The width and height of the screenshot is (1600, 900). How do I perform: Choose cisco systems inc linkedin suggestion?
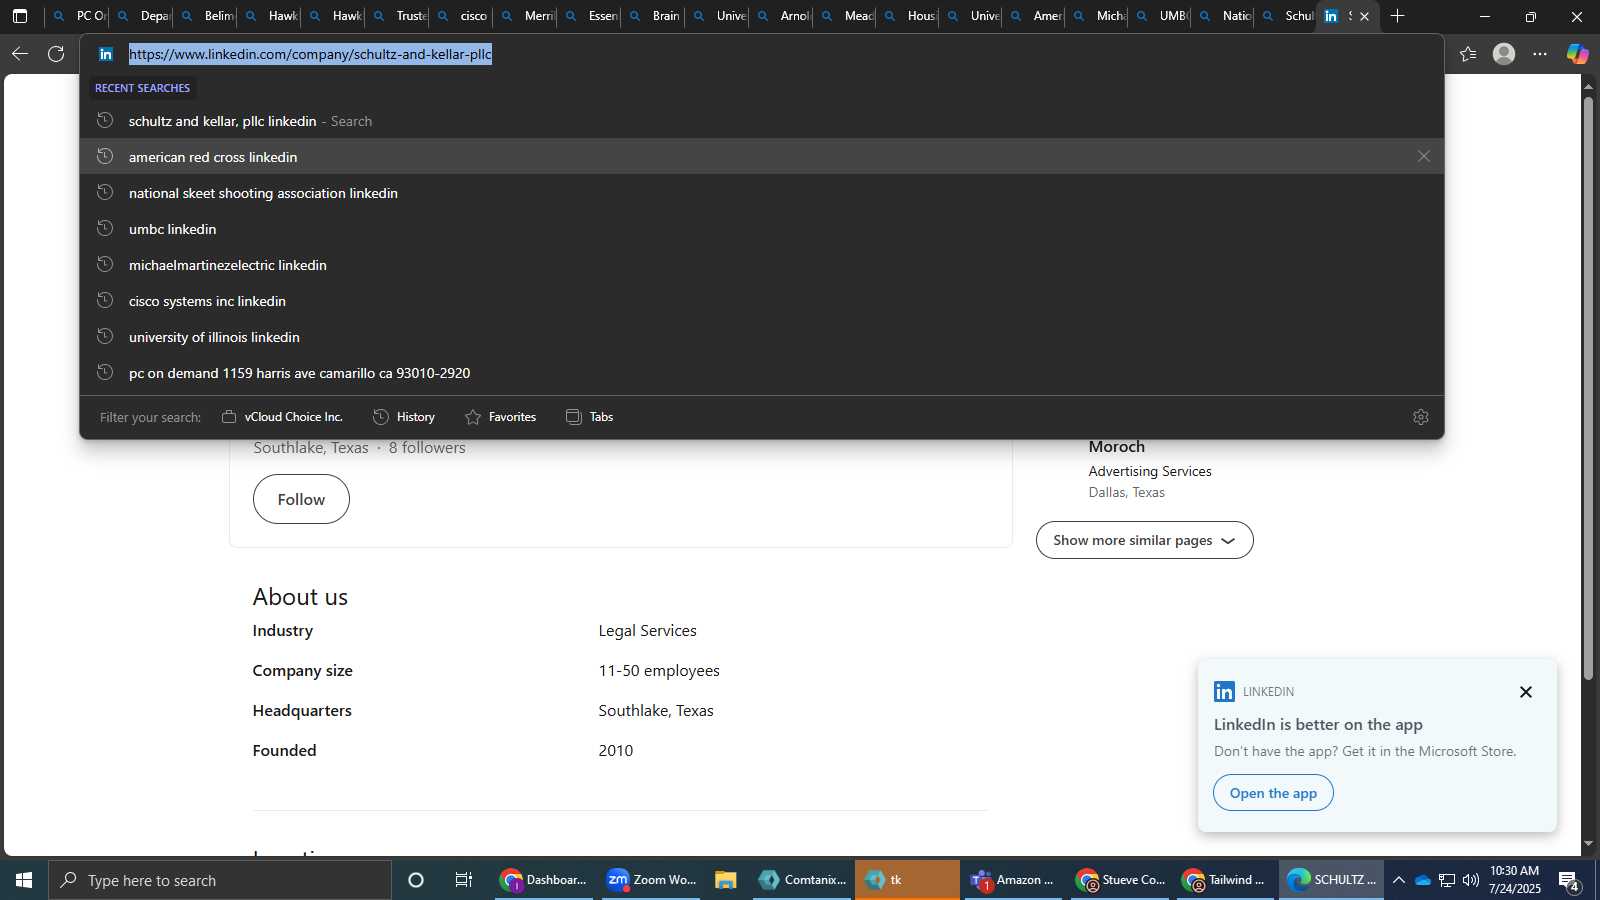point(762,301)
